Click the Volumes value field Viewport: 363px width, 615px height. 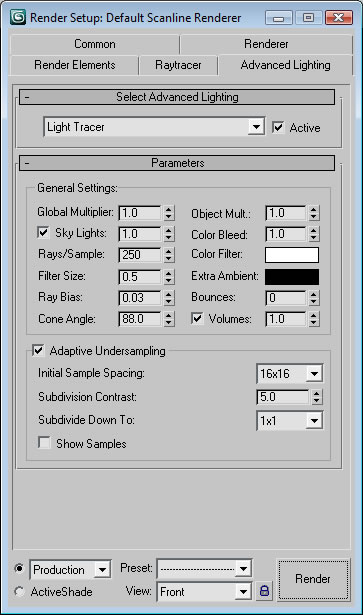pos(286,319)
